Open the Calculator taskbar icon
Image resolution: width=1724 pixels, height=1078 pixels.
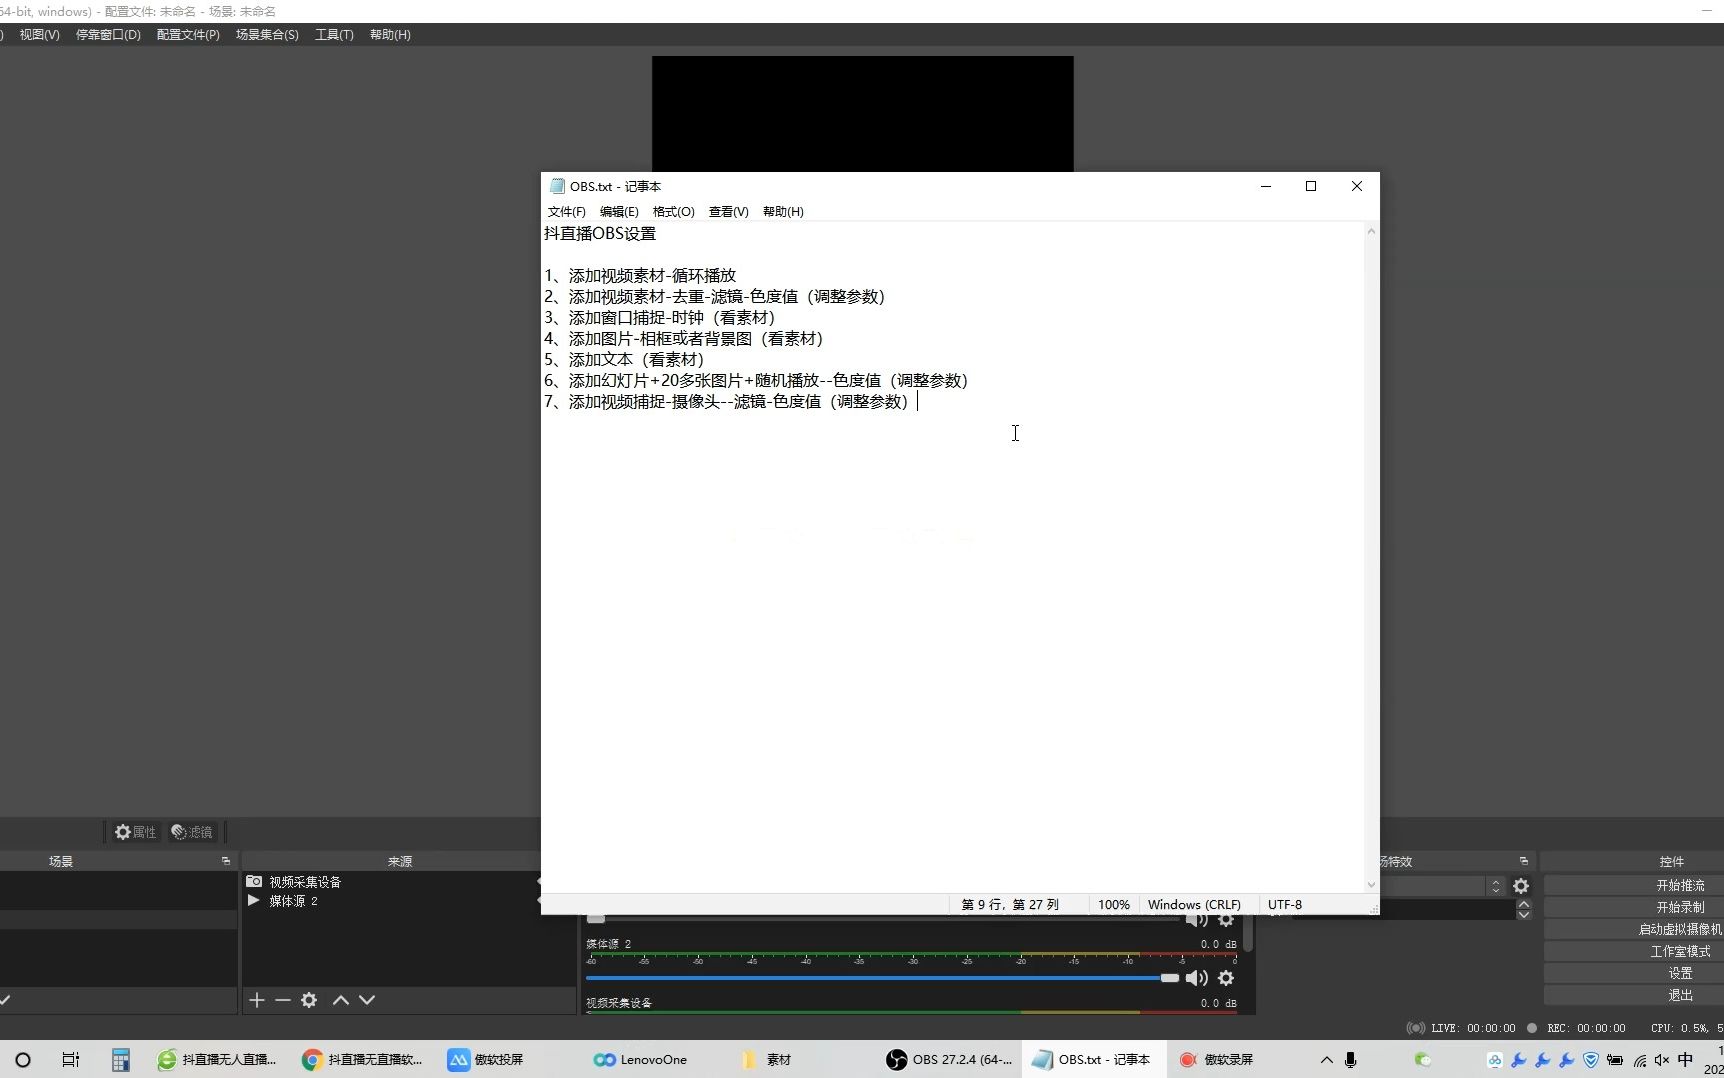tap(121, 1060)
